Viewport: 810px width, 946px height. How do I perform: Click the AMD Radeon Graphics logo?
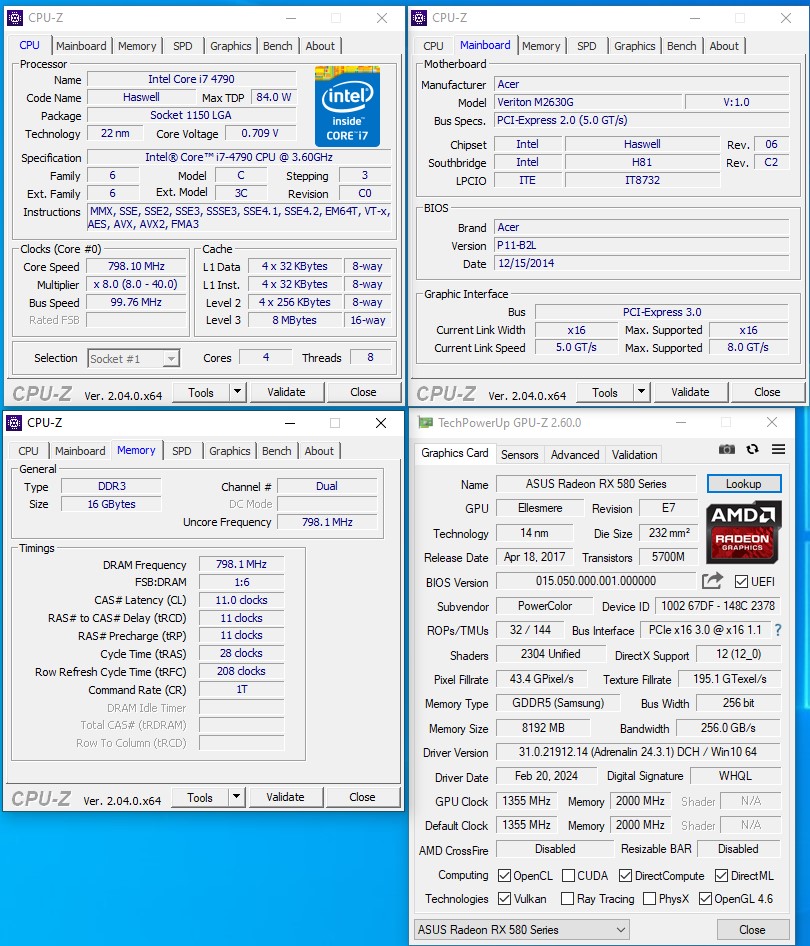click(x=744, y=532)
